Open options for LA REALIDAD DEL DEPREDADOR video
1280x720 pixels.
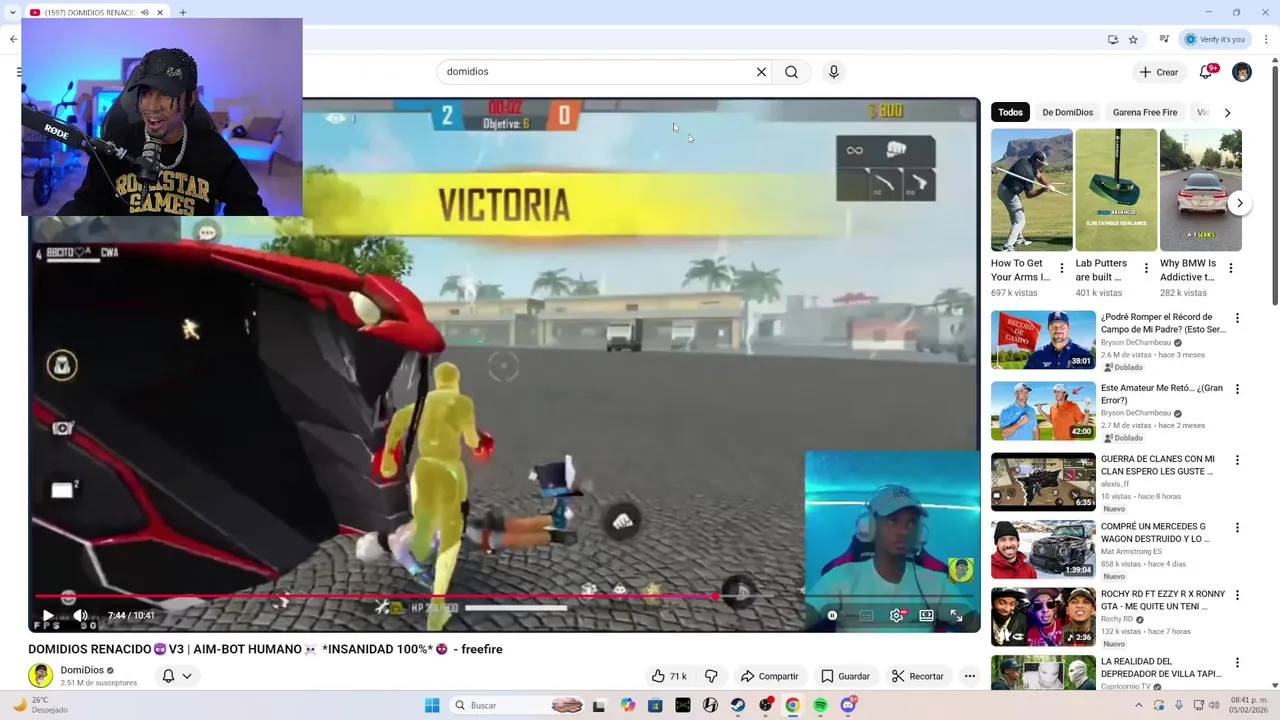[x=1237, y=662]
